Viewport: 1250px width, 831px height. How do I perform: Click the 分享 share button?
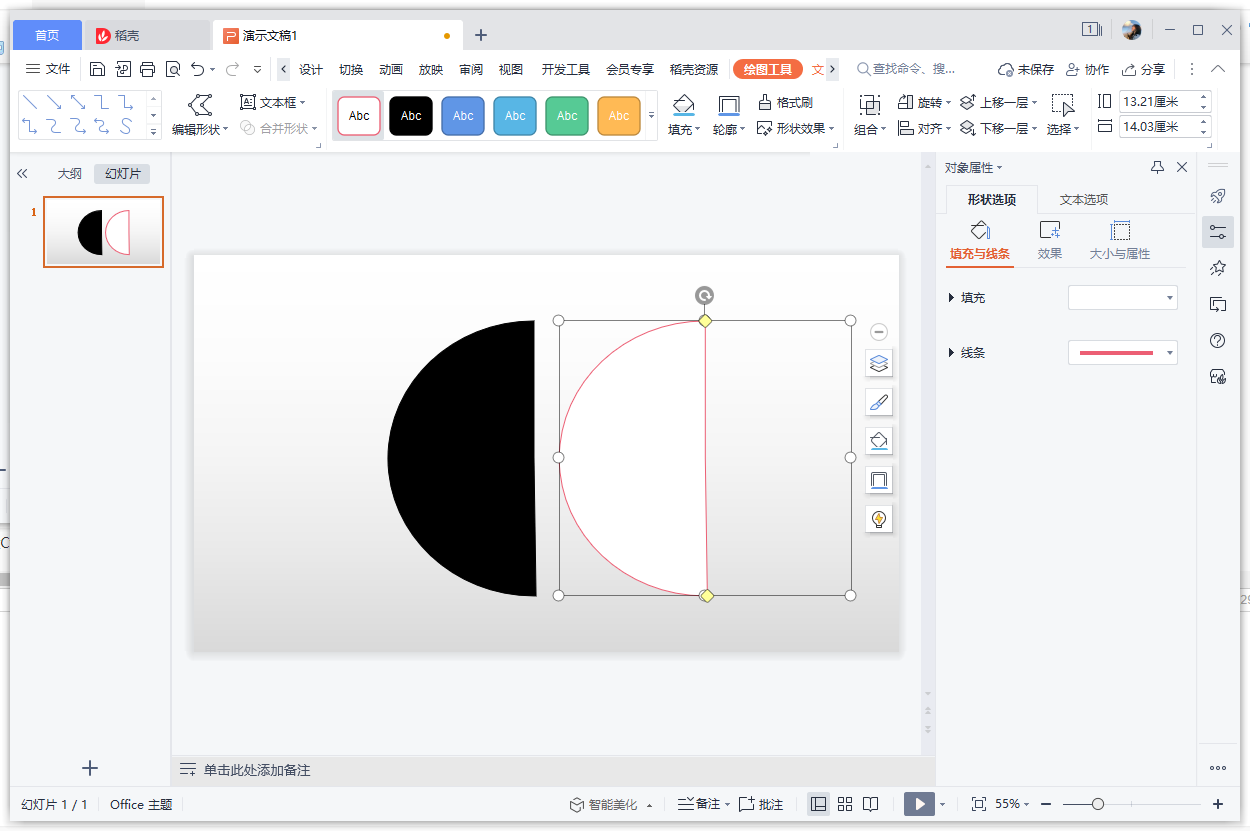point(1143,69)
